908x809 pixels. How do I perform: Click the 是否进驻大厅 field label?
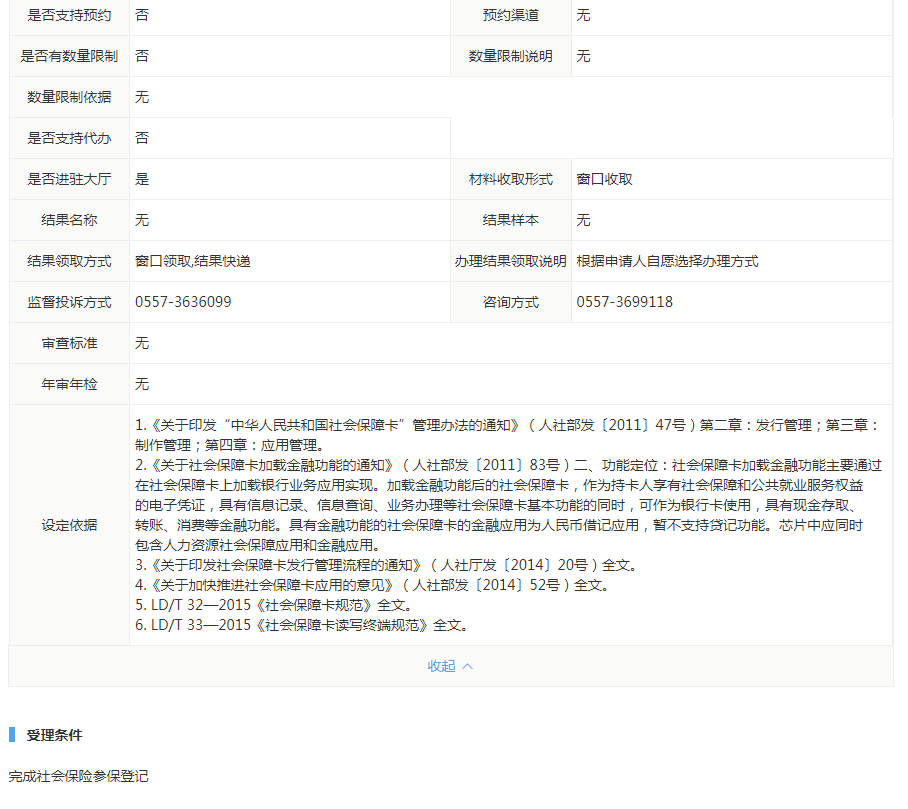point(69,179)
